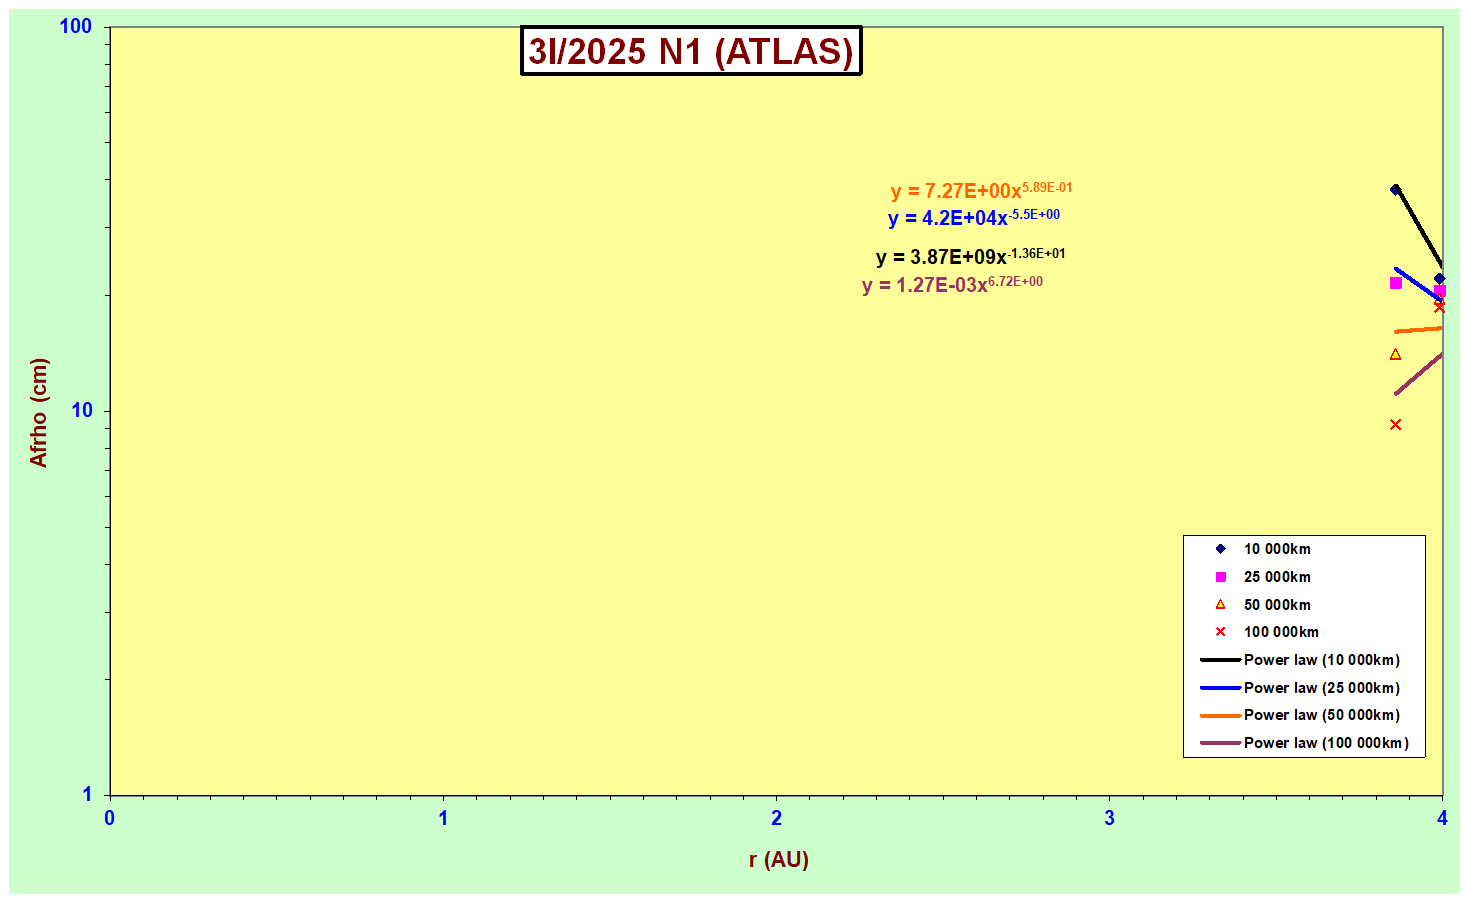
Task: Click the Power law (50 000km) legend entry
Action: tap(1322, 715)
